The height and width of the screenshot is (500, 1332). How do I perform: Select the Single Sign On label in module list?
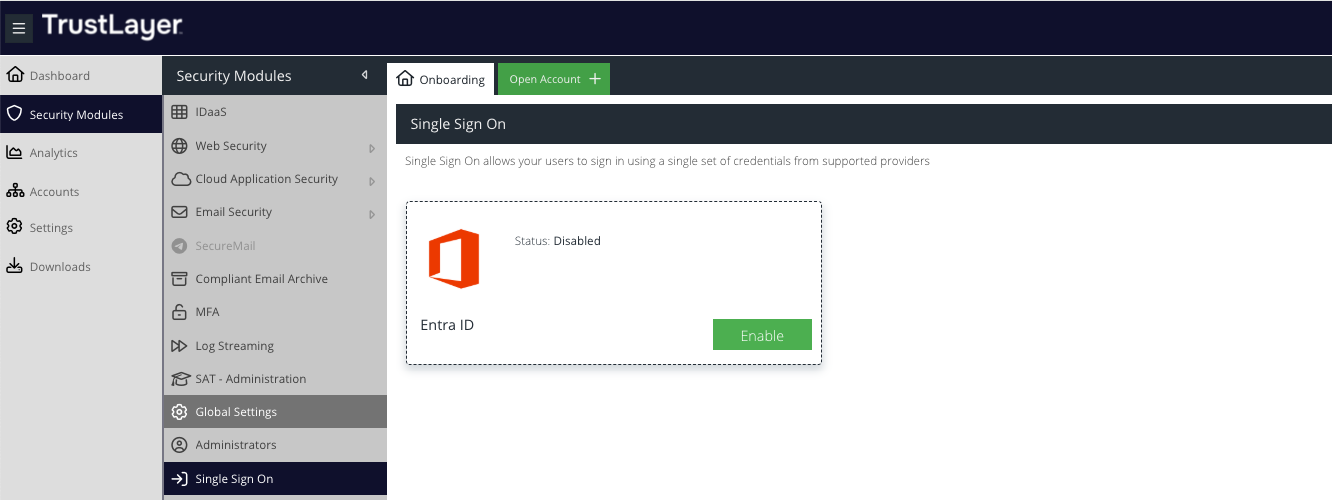[234, 479]
